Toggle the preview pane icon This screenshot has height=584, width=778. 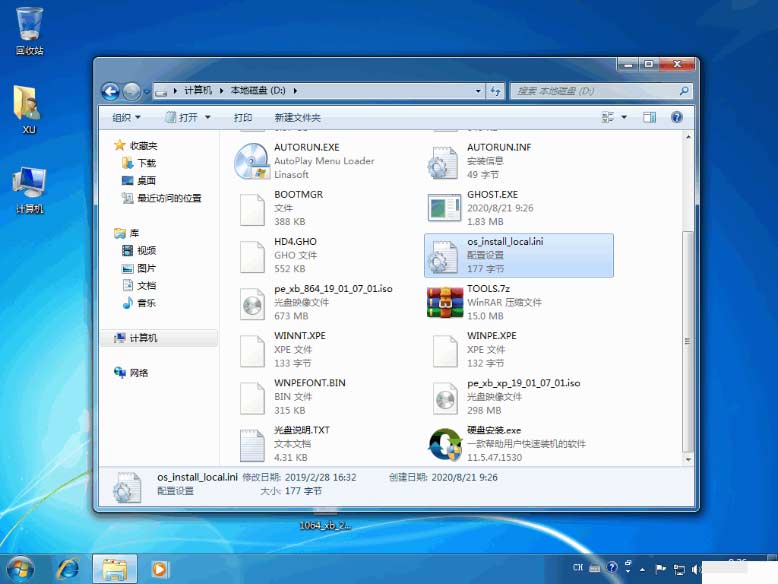click(650, 117)
